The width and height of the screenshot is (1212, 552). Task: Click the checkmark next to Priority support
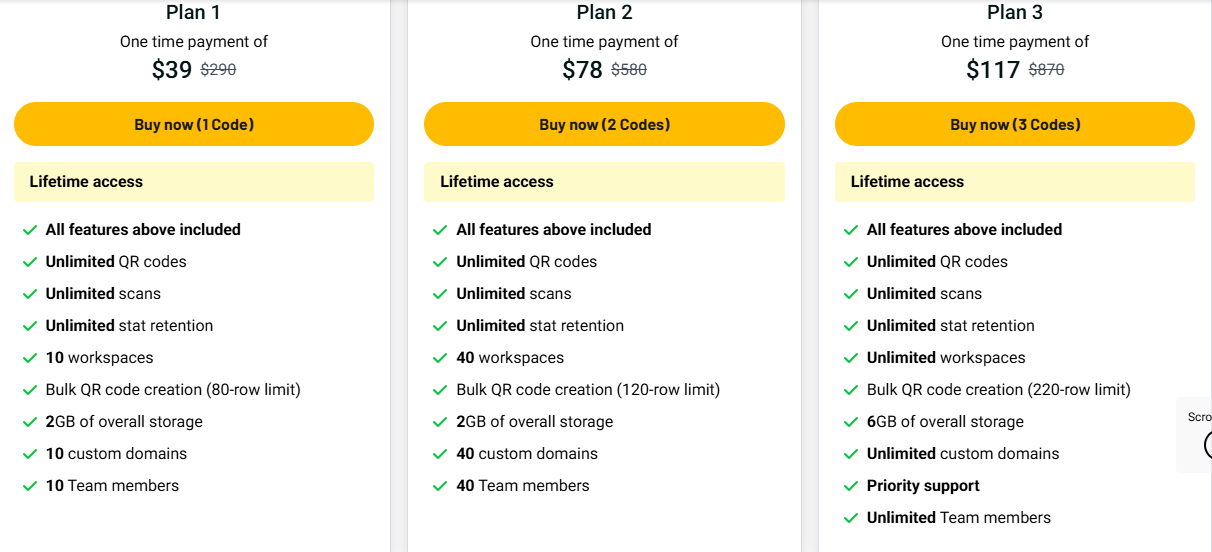(x=851, y=486)
